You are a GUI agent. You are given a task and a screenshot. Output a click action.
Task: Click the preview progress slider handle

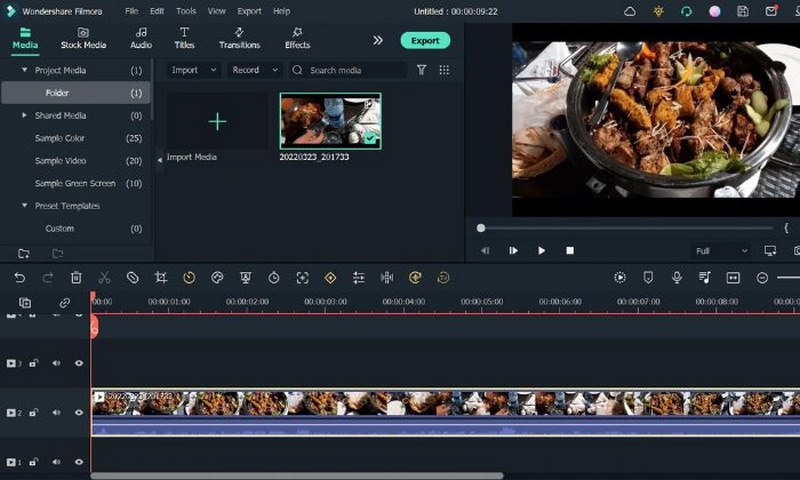[x=481, y=228]
